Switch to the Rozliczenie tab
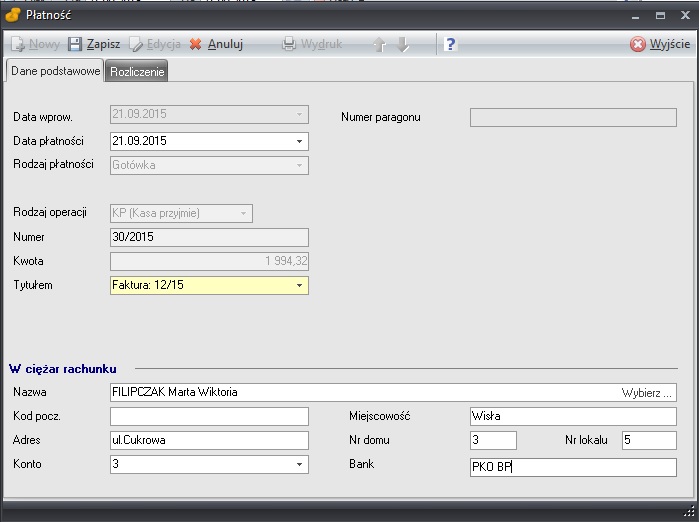The height and width of the screenshot is (522, 699). coord(138,71)
